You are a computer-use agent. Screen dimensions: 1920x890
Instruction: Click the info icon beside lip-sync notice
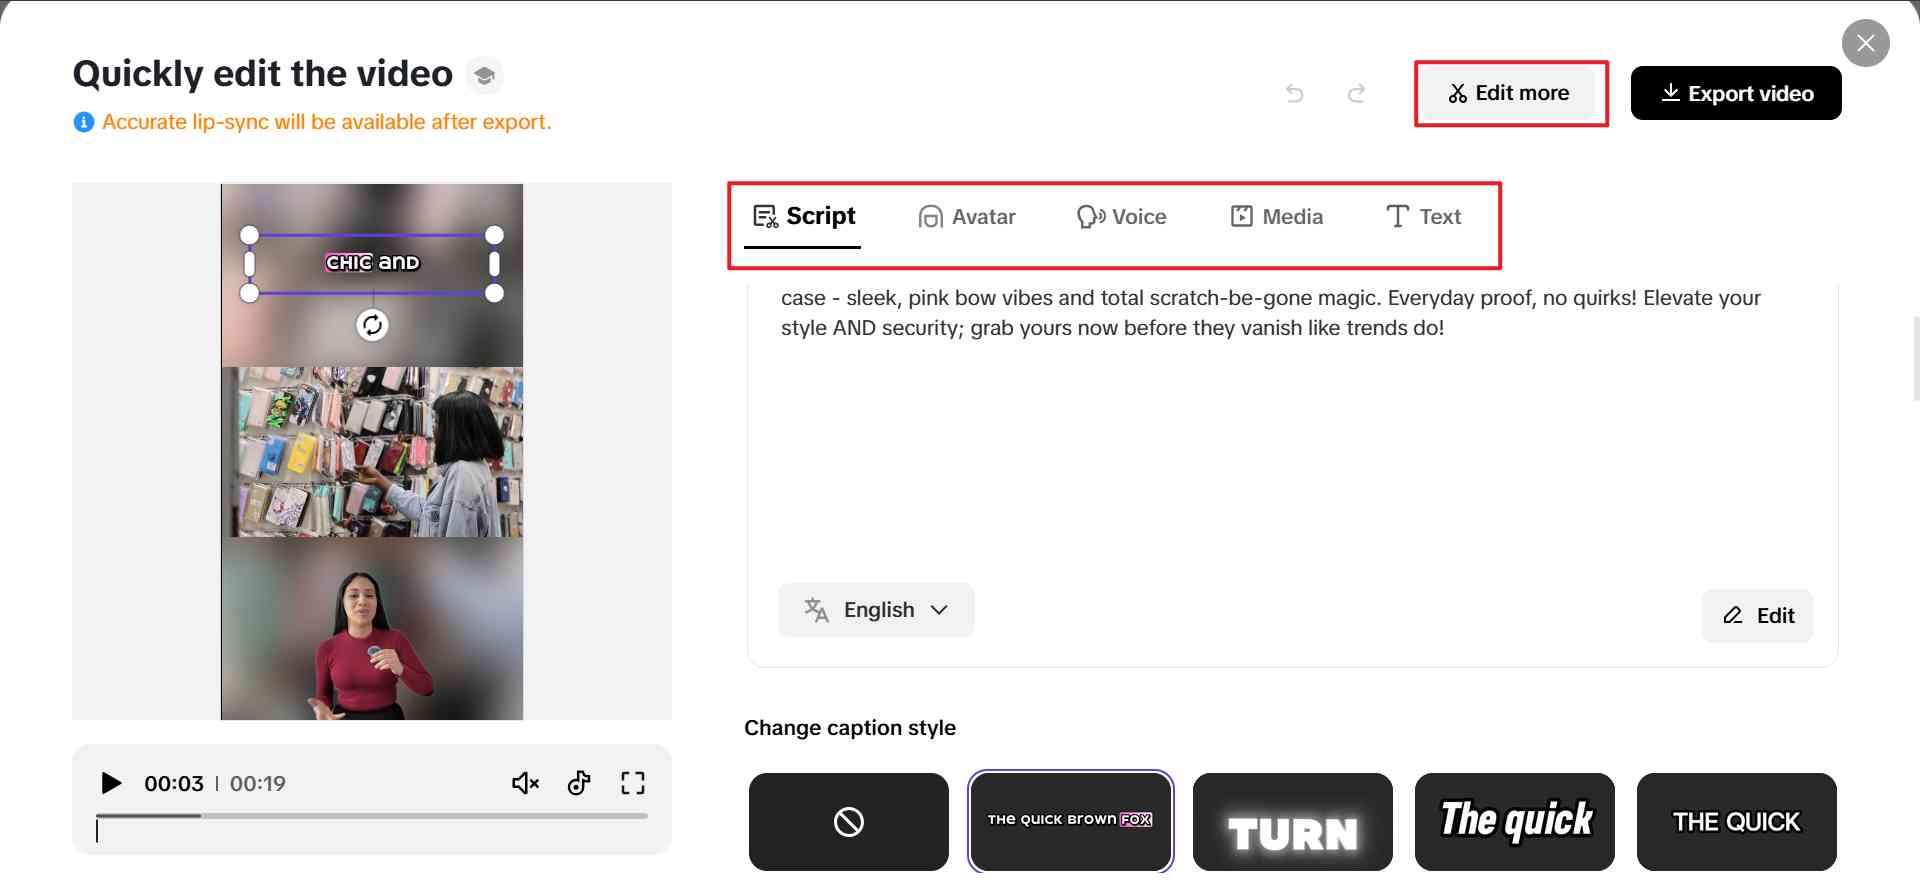pos(84,122)
